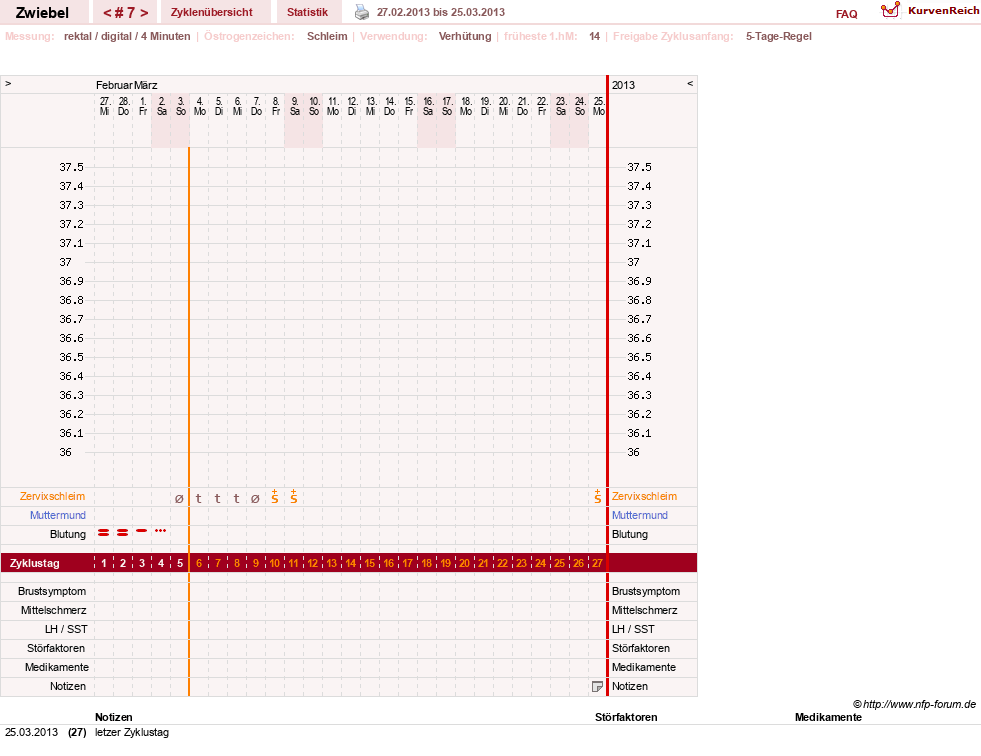Click mucus ø symbol on 3. So
Viewport: 981px width, 756px height.
click(x=179, y=499)
